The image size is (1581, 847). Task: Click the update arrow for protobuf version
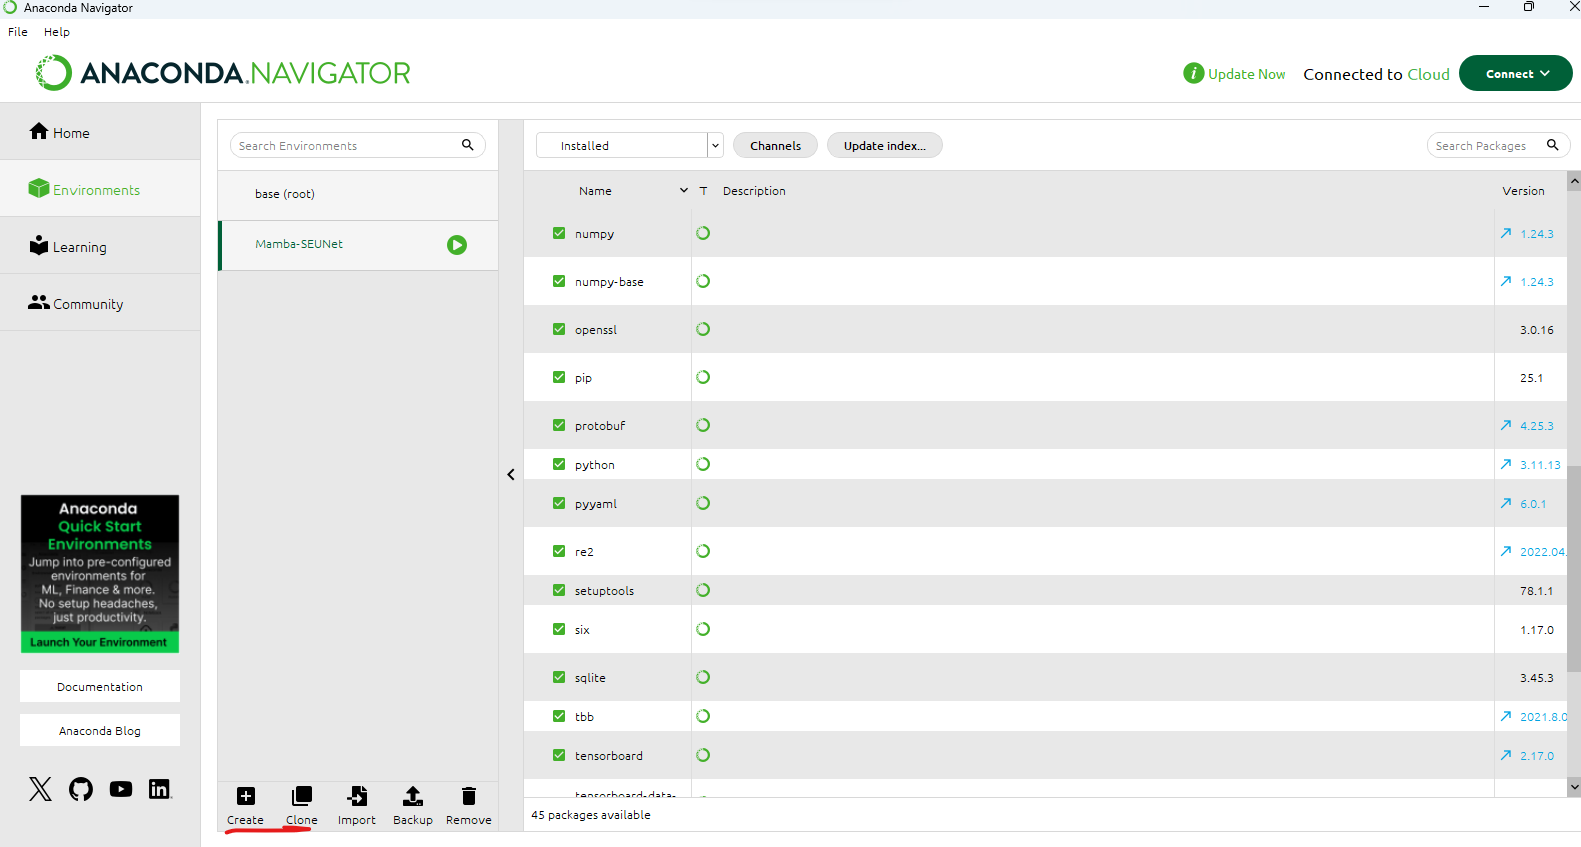tap(1506, 425)
